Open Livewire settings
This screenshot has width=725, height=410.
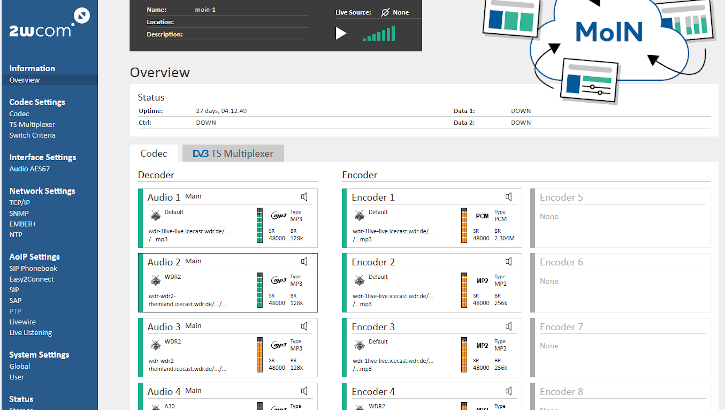22,322
